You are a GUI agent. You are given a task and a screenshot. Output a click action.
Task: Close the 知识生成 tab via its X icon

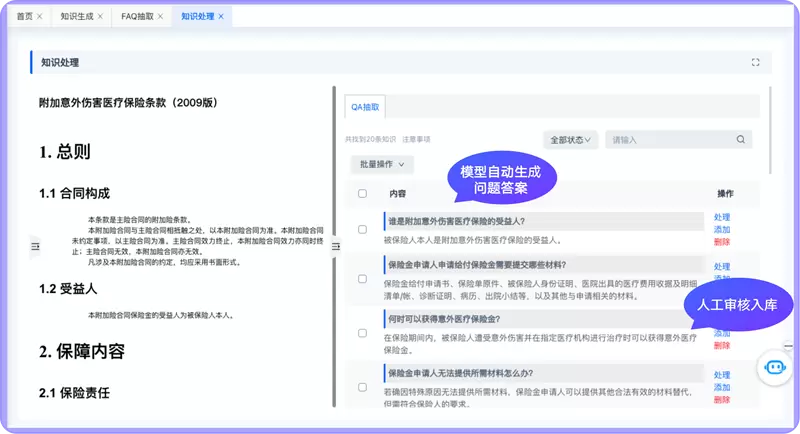tap(100, 17)
